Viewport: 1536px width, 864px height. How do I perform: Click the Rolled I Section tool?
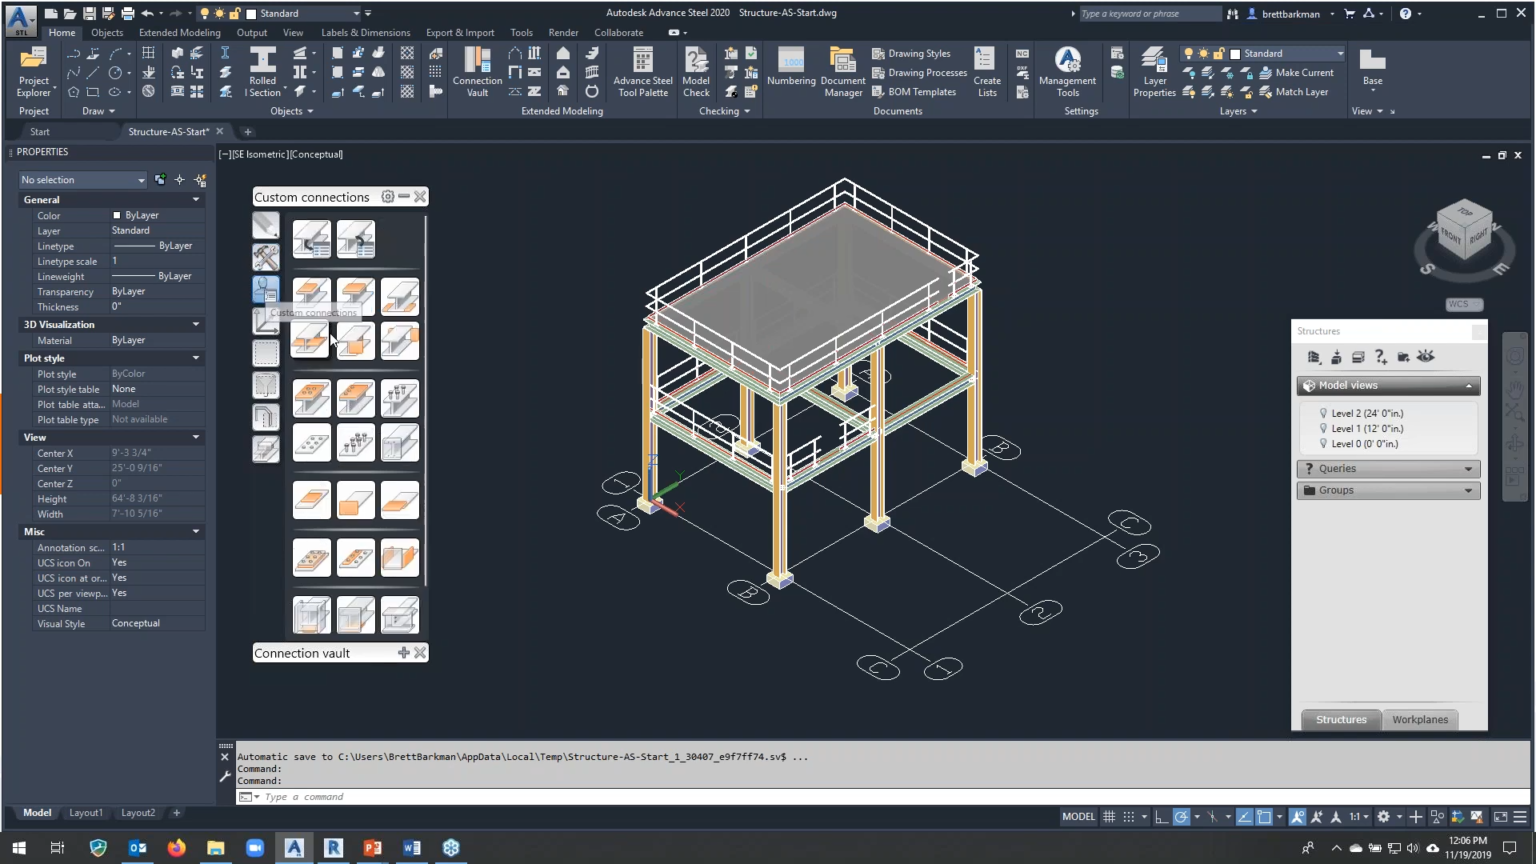coord(263,72)
